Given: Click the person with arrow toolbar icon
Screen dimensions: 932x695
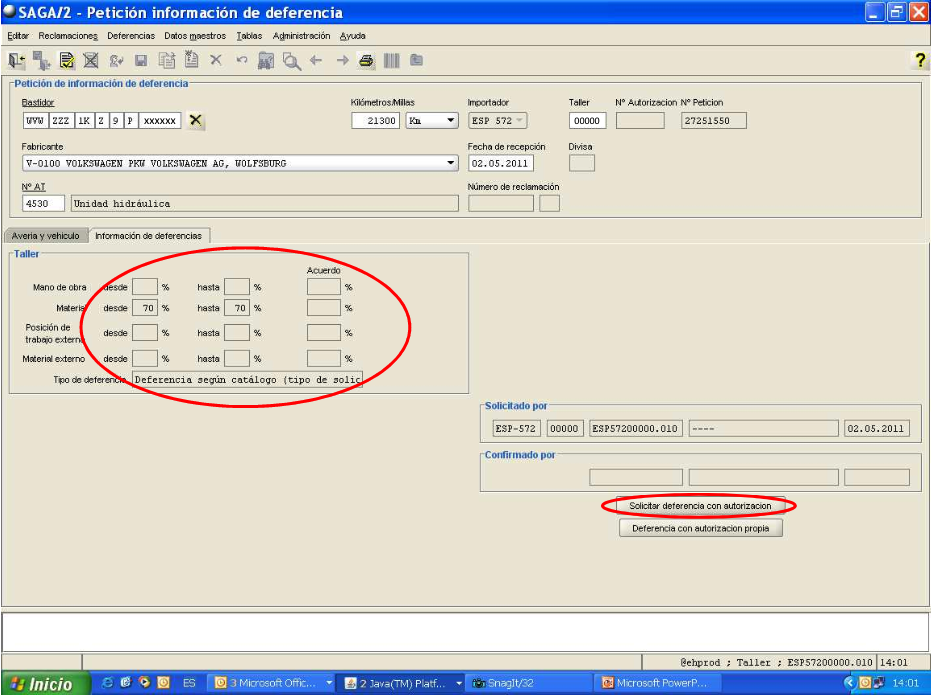Looking at the screenshot, I should [x=116, y=60].
